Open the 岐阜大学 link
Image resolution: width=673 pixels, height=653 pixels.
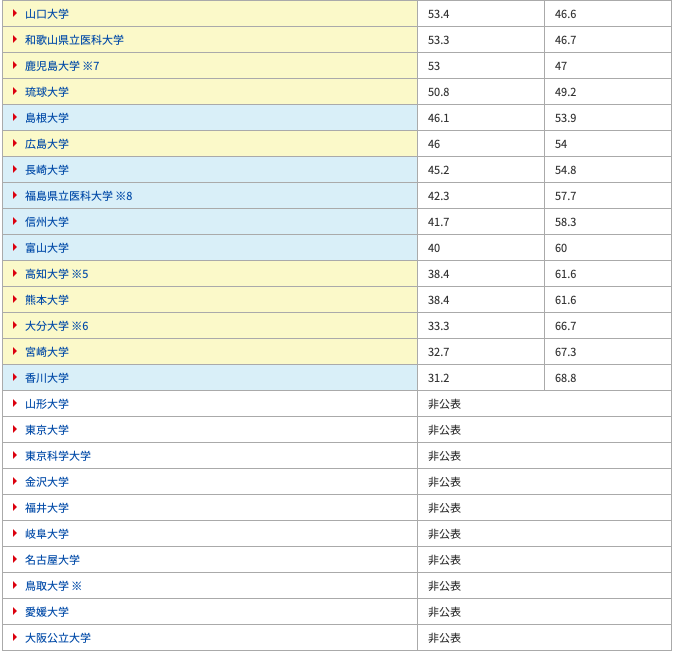[47, 534]
